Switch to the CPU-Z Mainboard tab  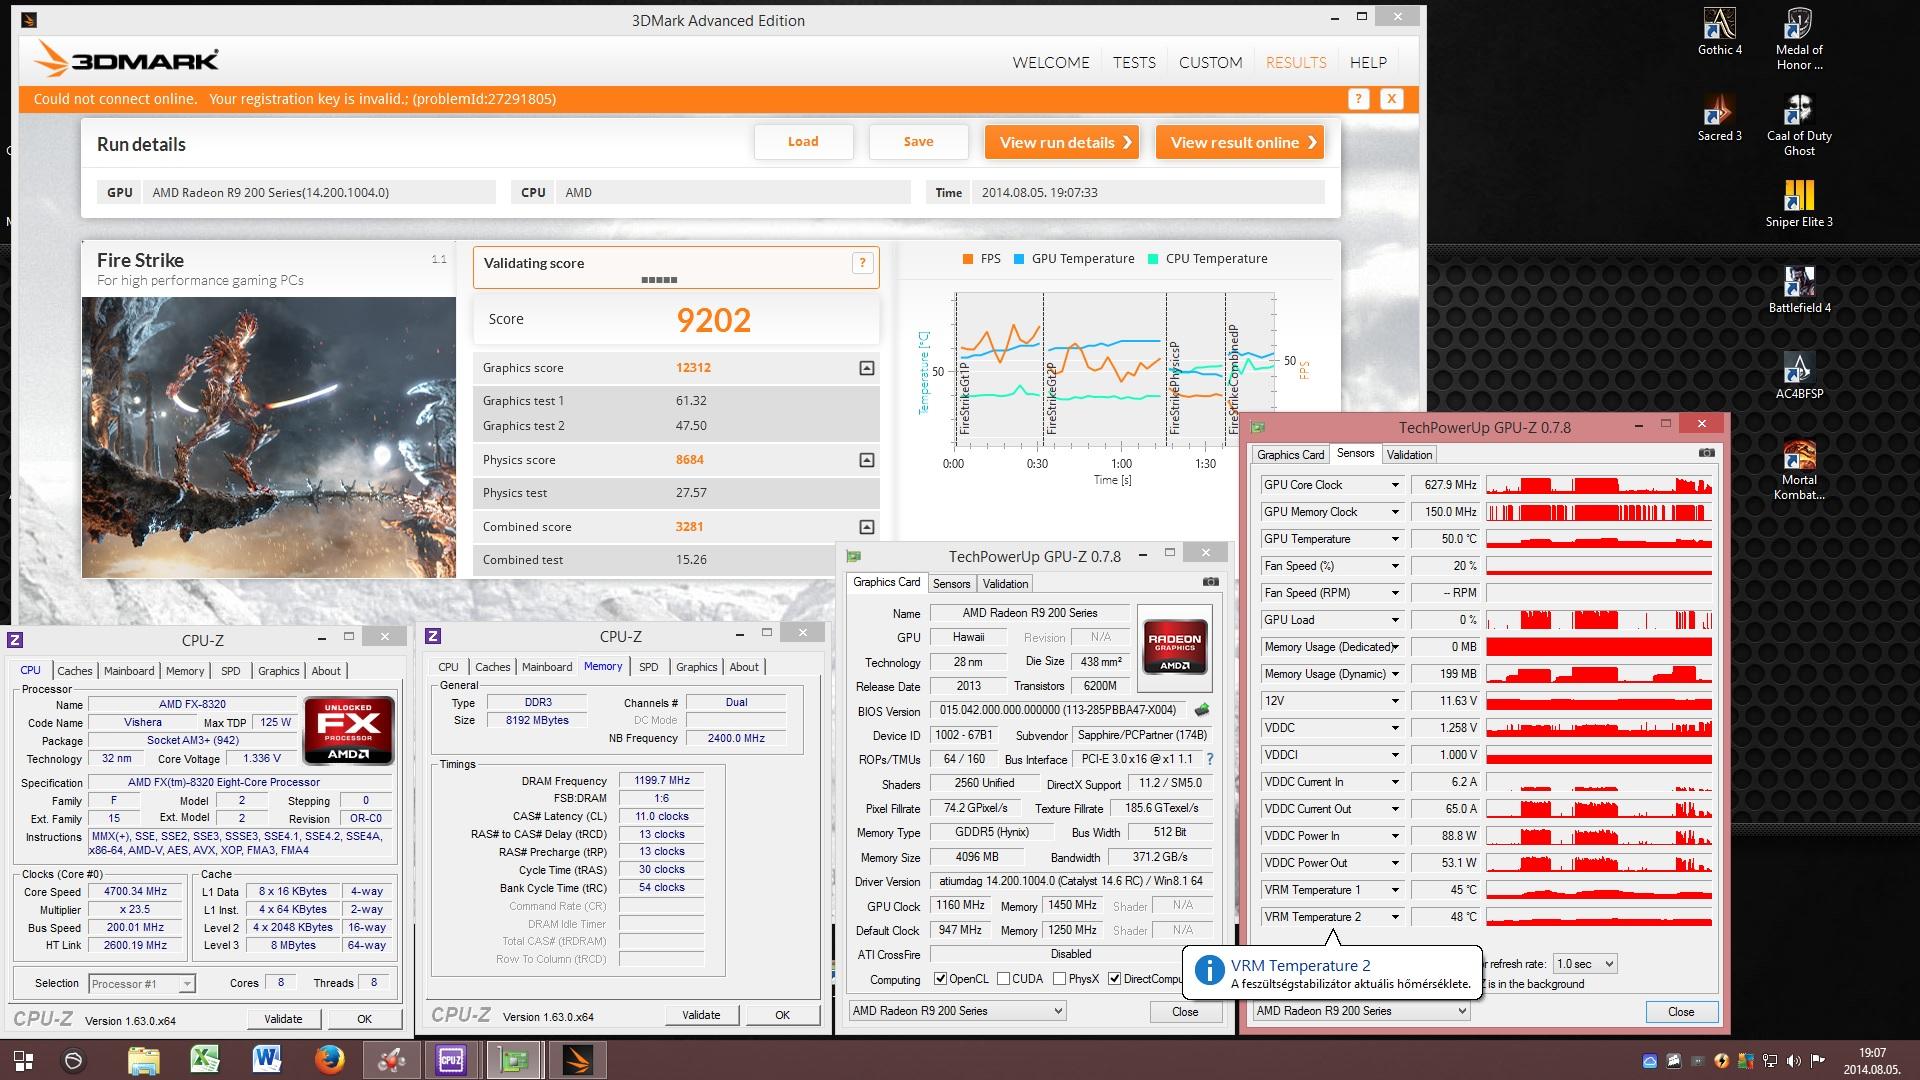pyautogui.click(x=129, y=671)
